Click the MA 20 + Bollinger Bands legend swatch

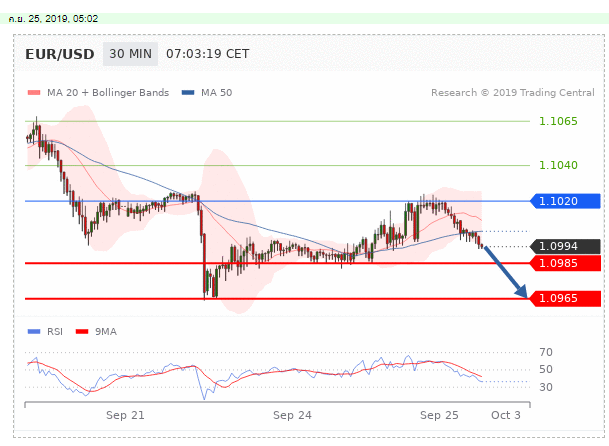tap(34, 93)
